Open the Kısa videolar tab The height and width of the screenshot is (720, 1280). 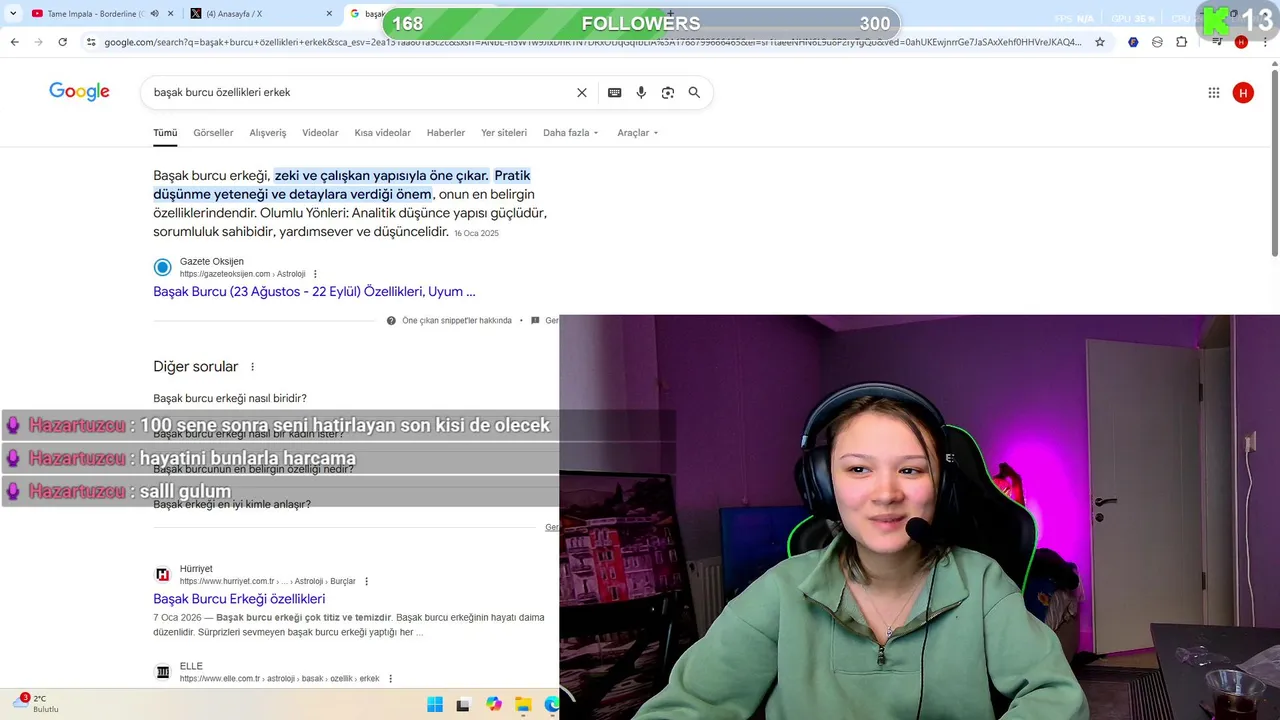[x=382, y=133]
